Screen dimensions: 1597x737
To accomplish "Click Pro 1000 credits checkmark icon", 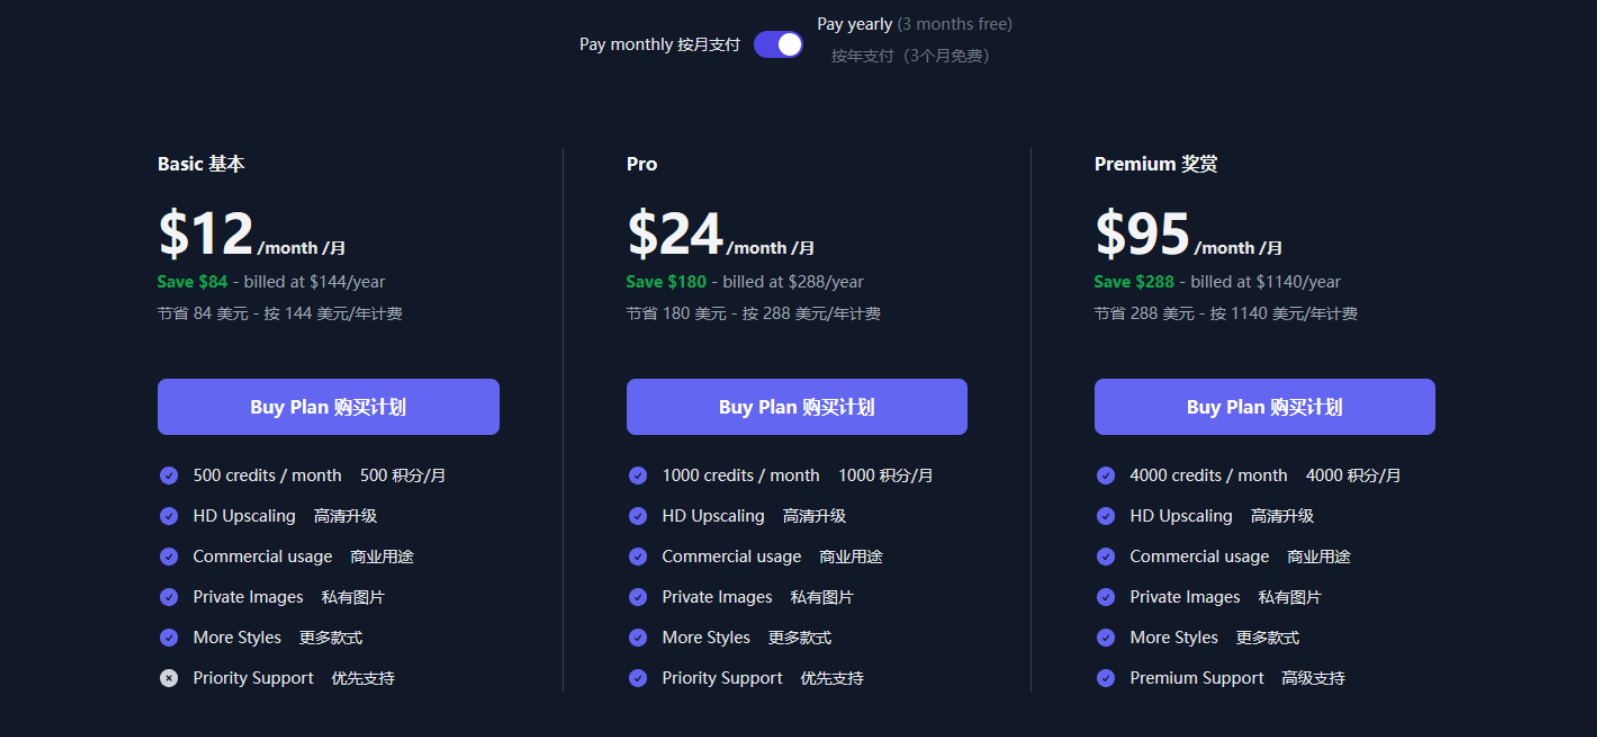I will (638, 476).
